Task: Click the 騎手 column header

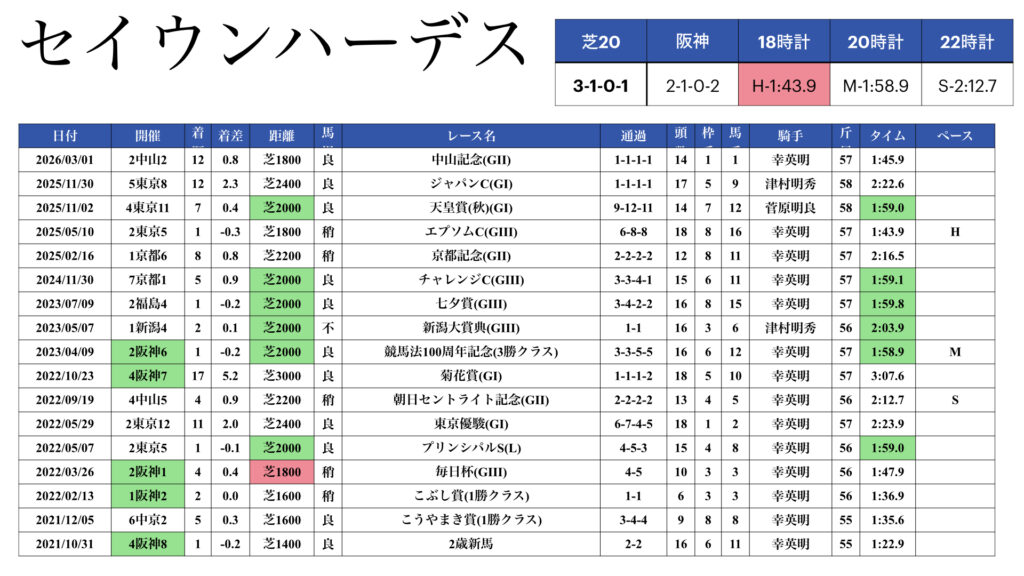Action: pos(790,136)
